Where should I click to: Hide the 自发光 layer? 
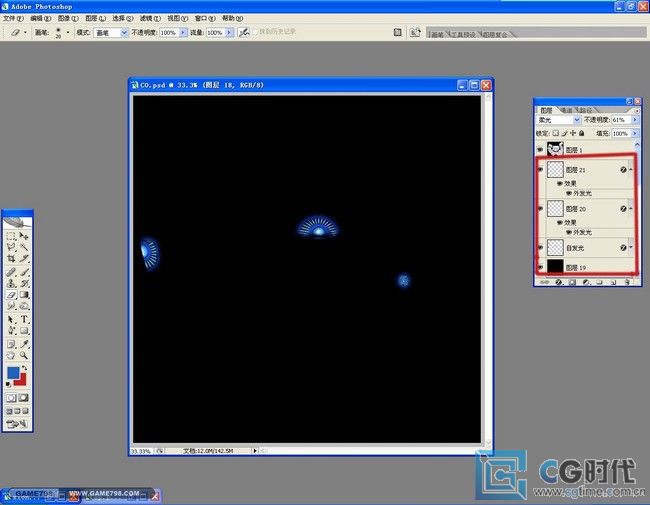pyautogui.click(x=540, y=248)
